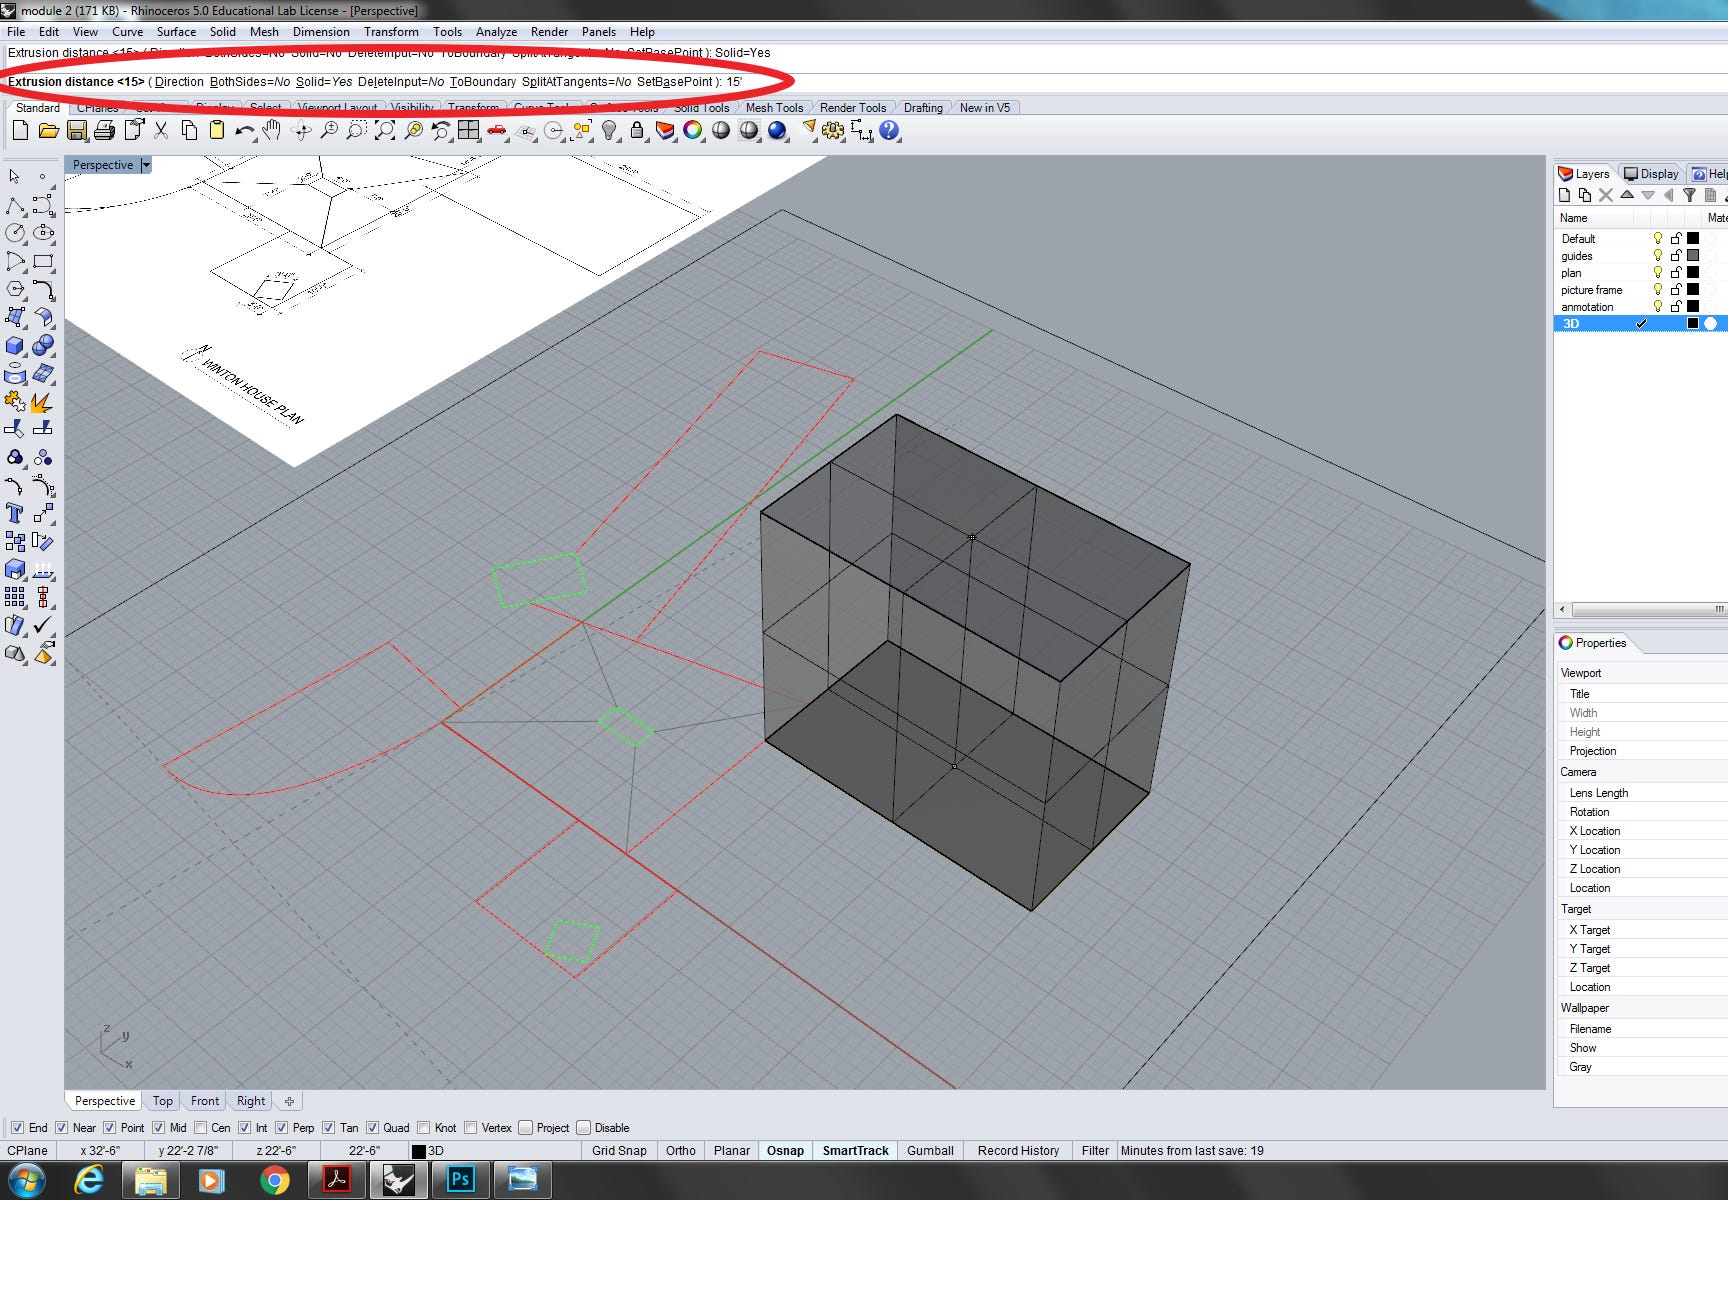Select the Control Point Curve tool
This screenshot has height=1296, width=1728.
[x=43, y=207]
